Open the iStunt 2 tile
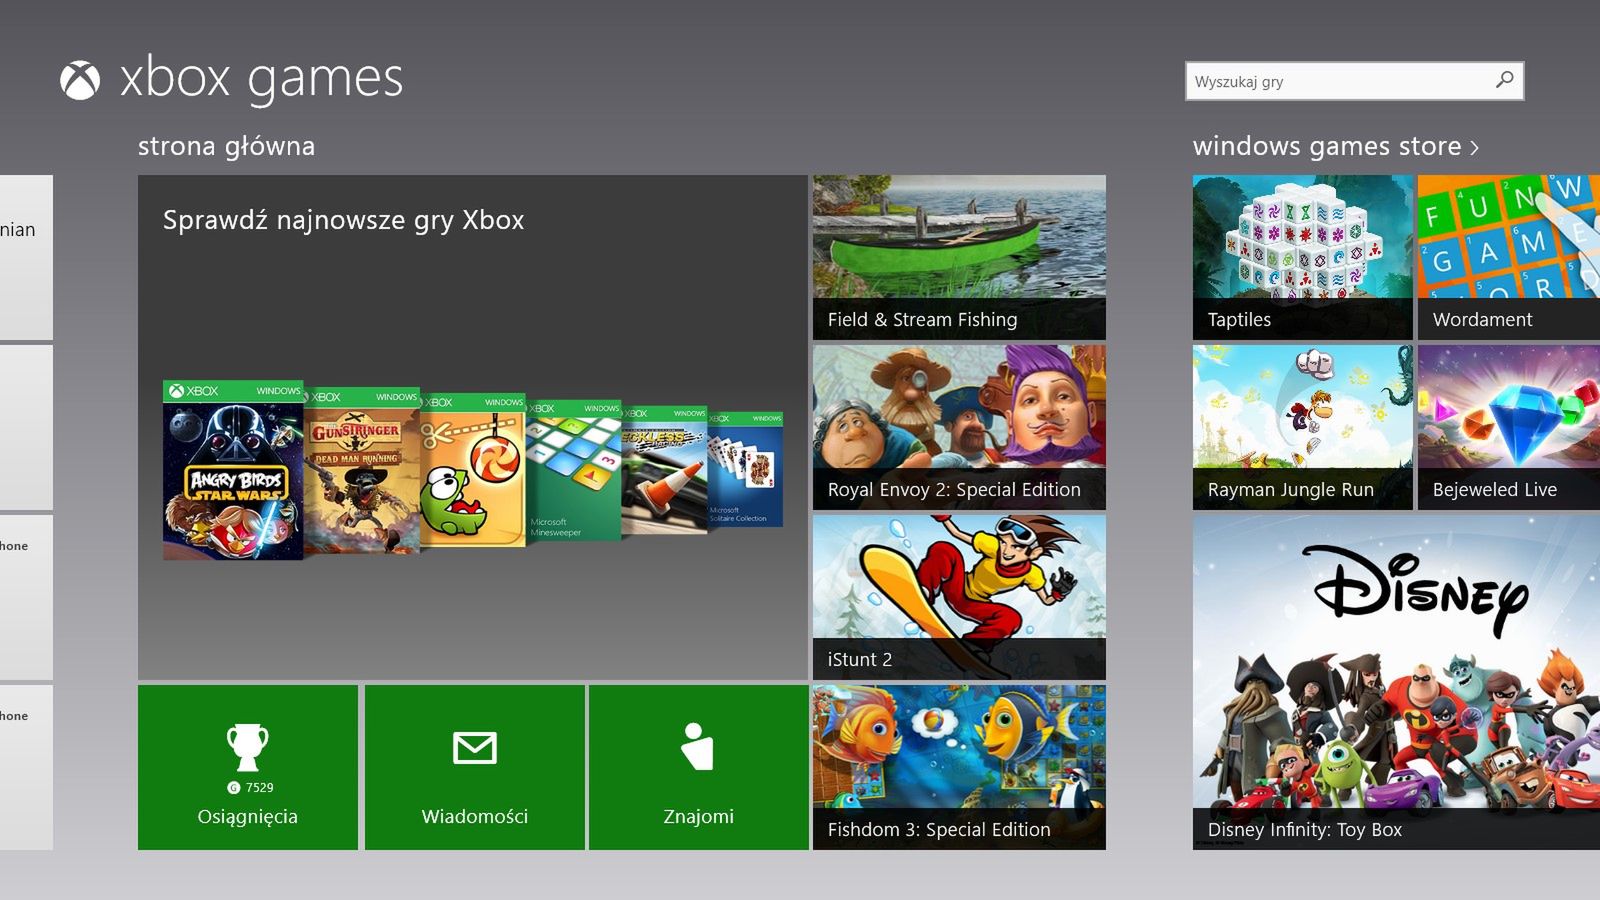This screenshot has width=1600, height=900. click(x=959, y=597)
